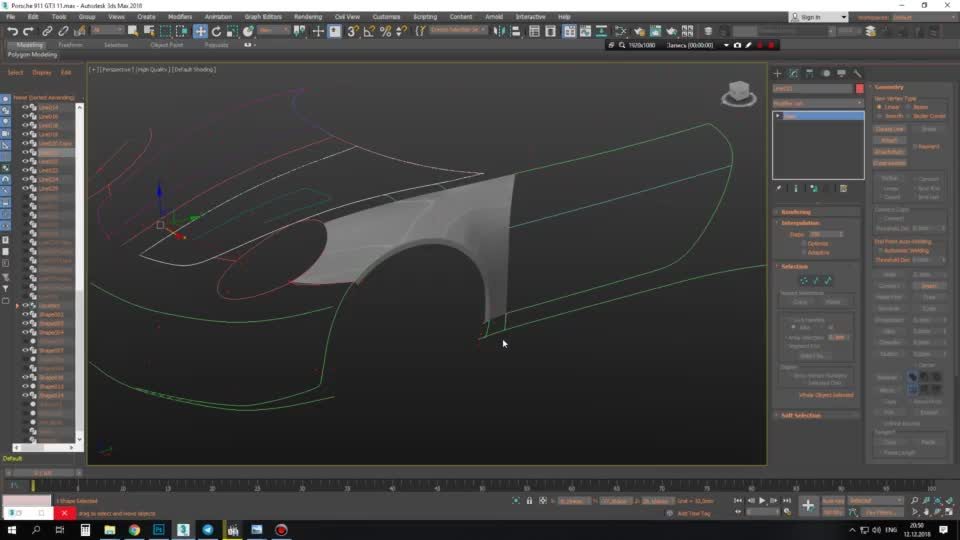This screenshot has height=540, width=960.
Task: Toggle the Percent Snap tool
Action: [386, 31]
